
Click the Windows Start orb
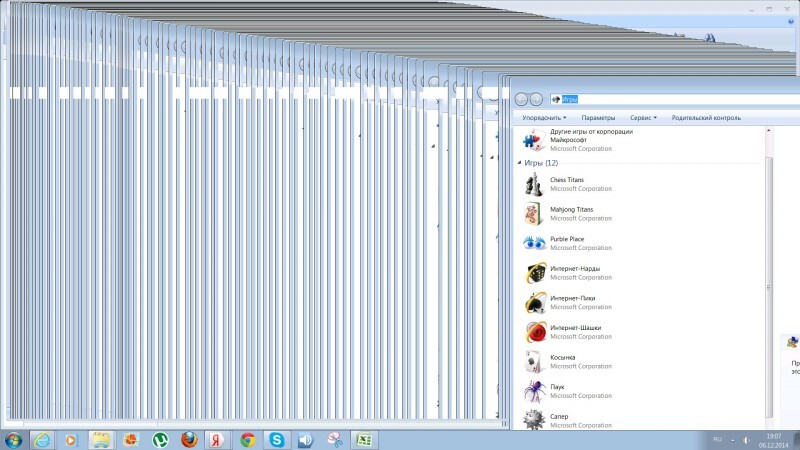click(13, 440)
